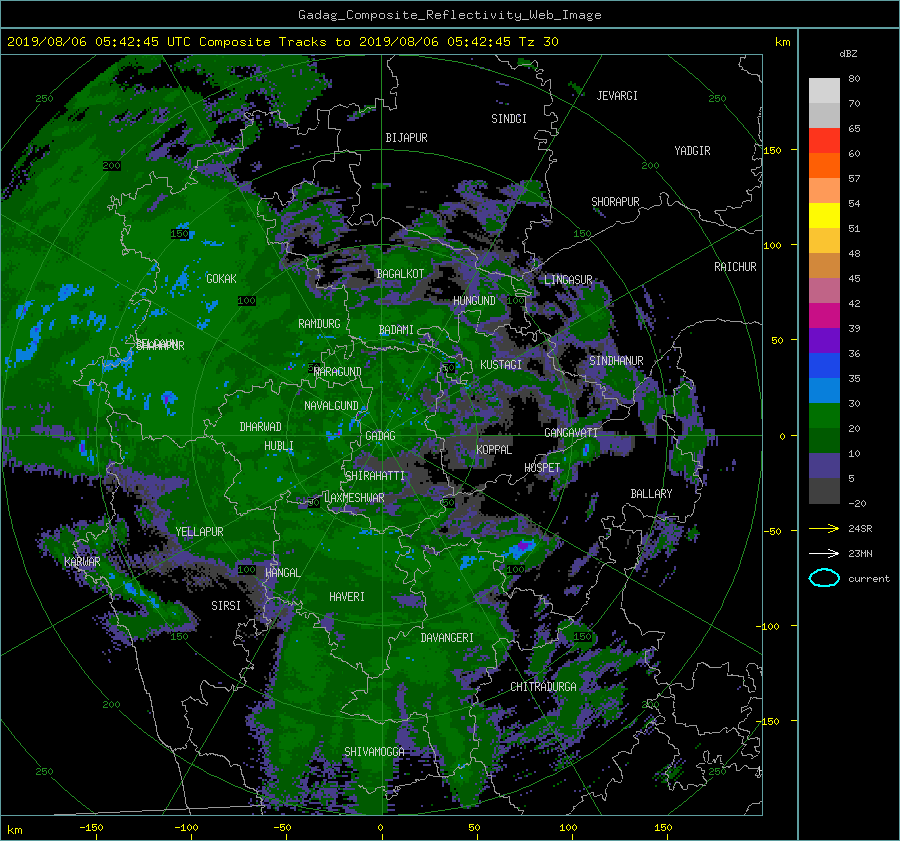Click the BADAMI city label
The width and height of the screenshot is (900, 841).
pos(396,330)
